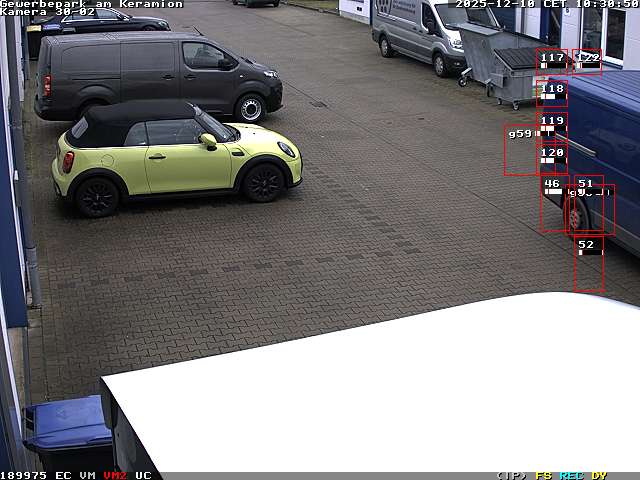Select the tracked object tag 119
The image size is (640, 480).
tap(552, 121)
